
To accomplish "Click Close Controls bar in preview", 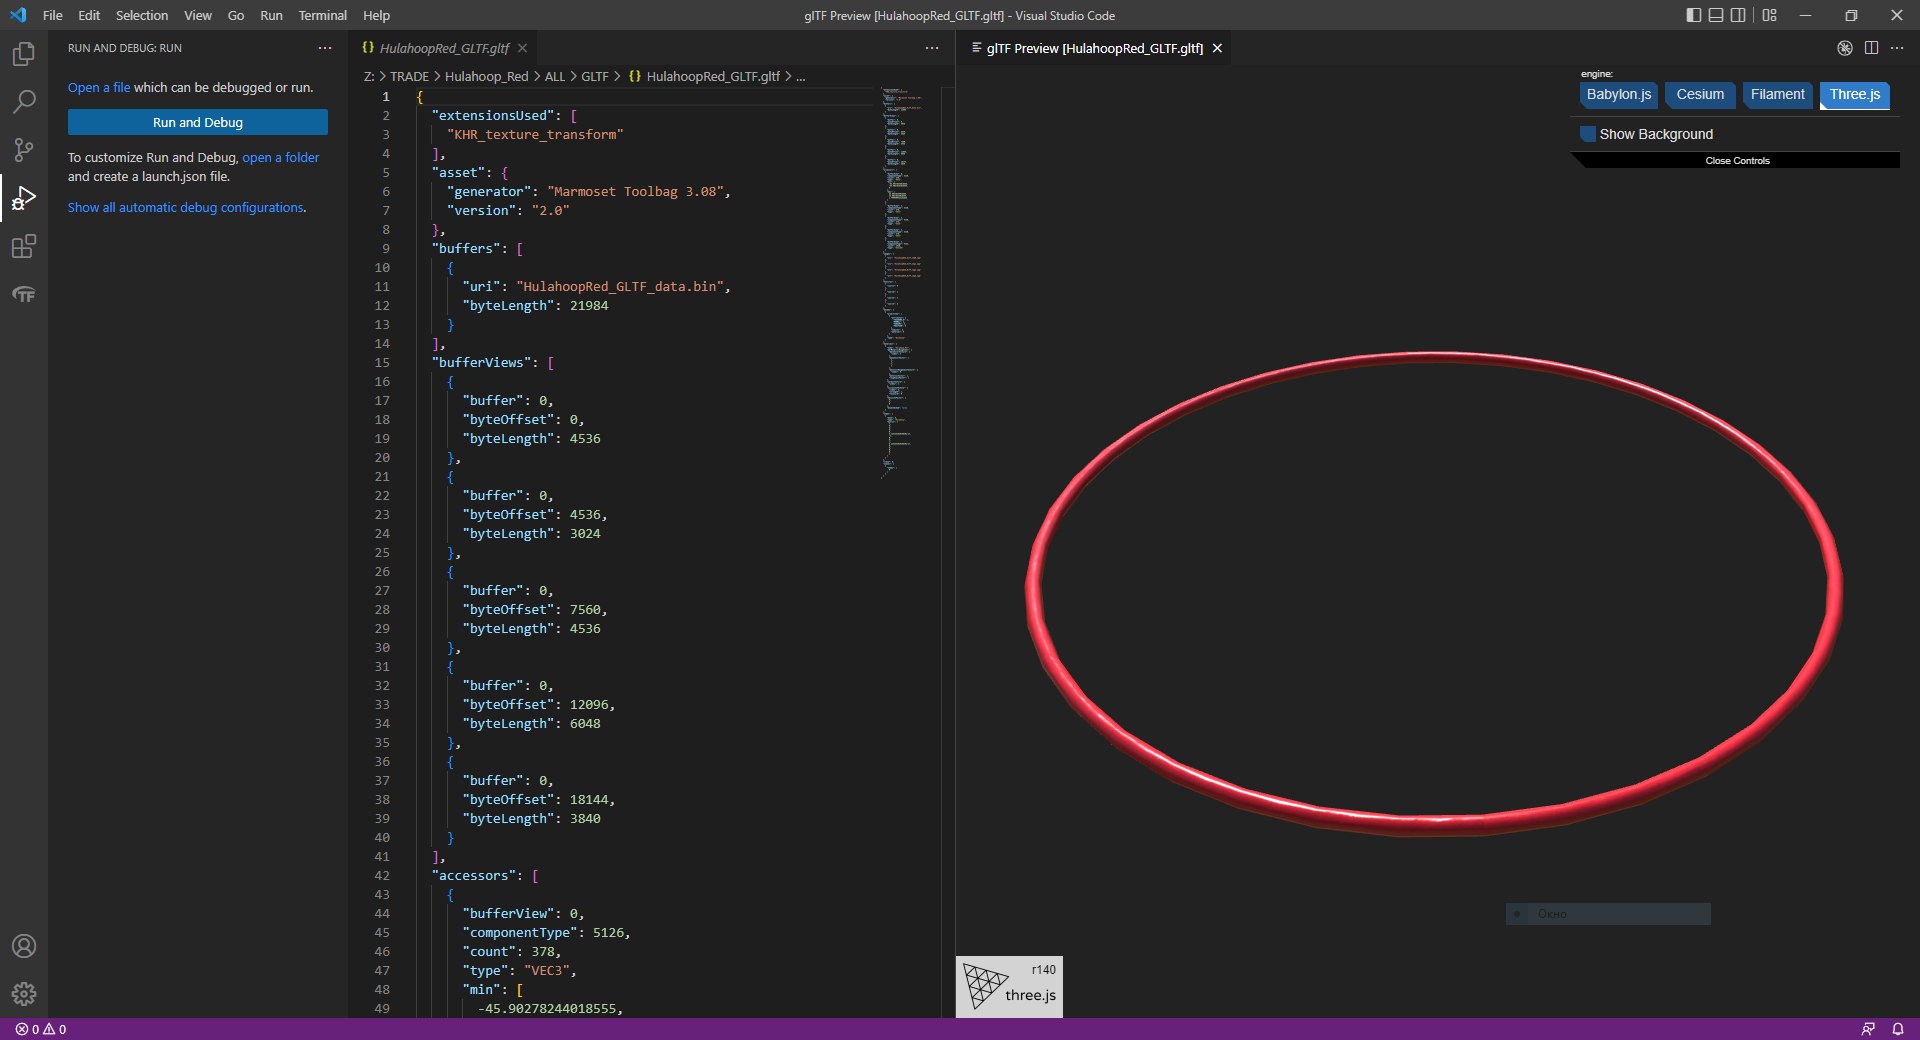I will click(x=1737, y=160).
